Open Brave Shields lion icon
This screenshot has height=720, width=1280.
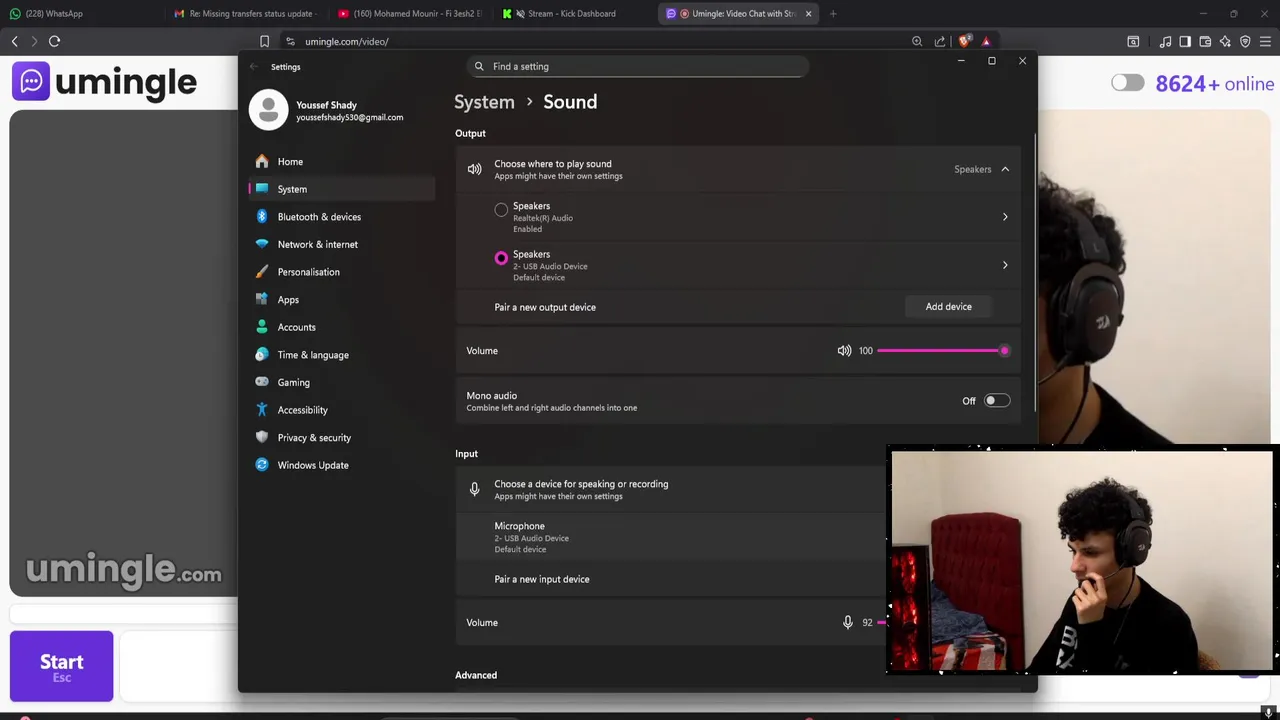964,41
